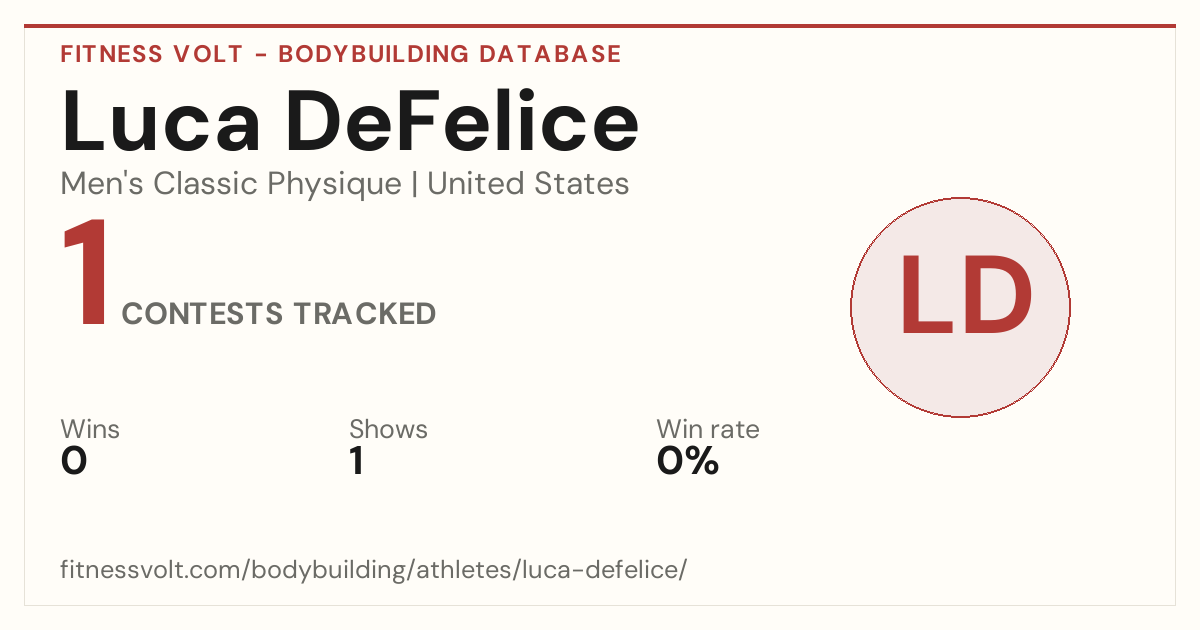Click the 0% win rate value
The height and width of the screenshot is (630, 1200).
tap(688, 461)
